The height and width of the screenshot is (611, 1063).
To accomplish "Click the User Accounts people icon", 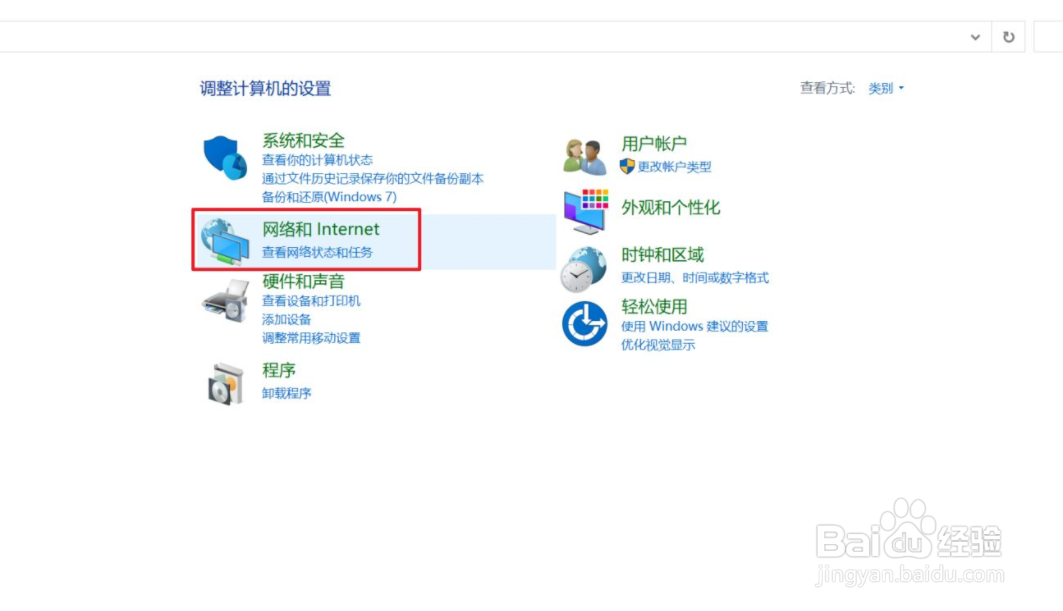I will coord(584,157).
